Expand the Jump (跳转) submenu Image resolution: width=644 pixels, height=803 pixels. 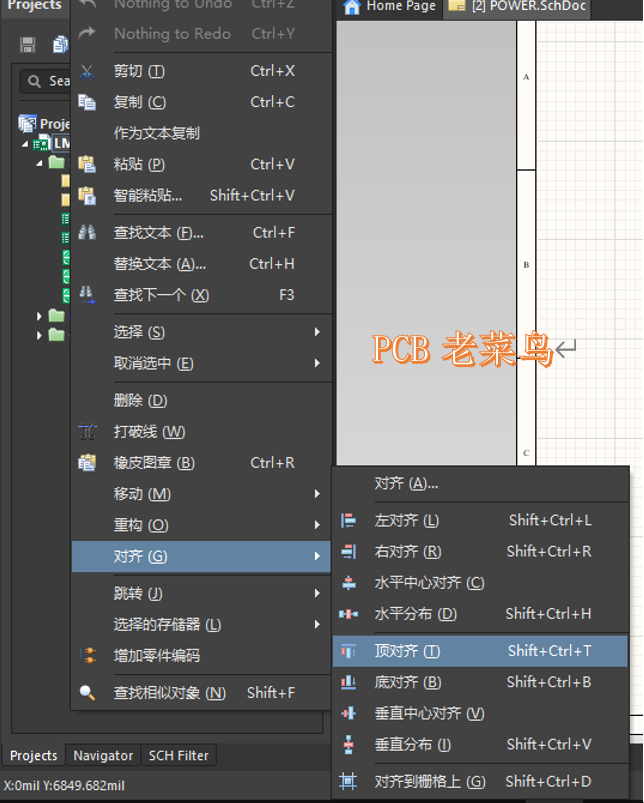[x=317, y=593]
